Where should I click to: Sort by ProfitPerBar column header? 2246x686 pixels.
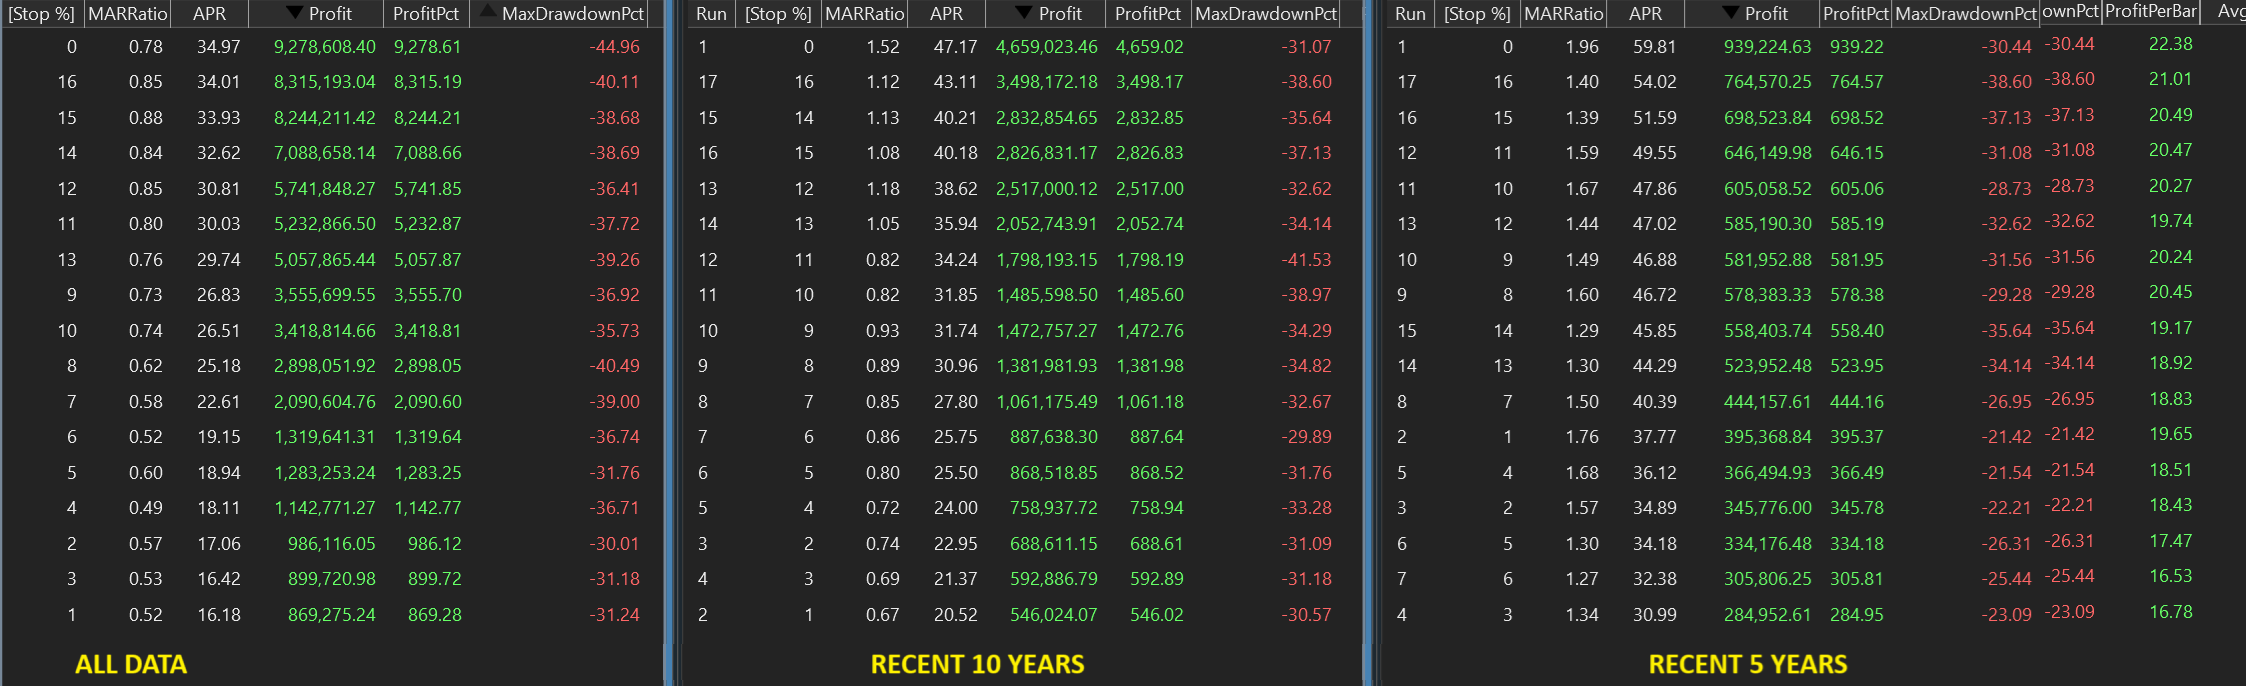[x=2151, y=12]
